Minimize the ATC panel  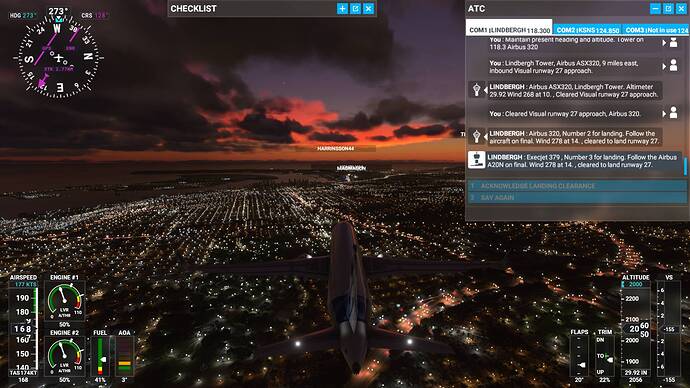[x=655, y=8]
